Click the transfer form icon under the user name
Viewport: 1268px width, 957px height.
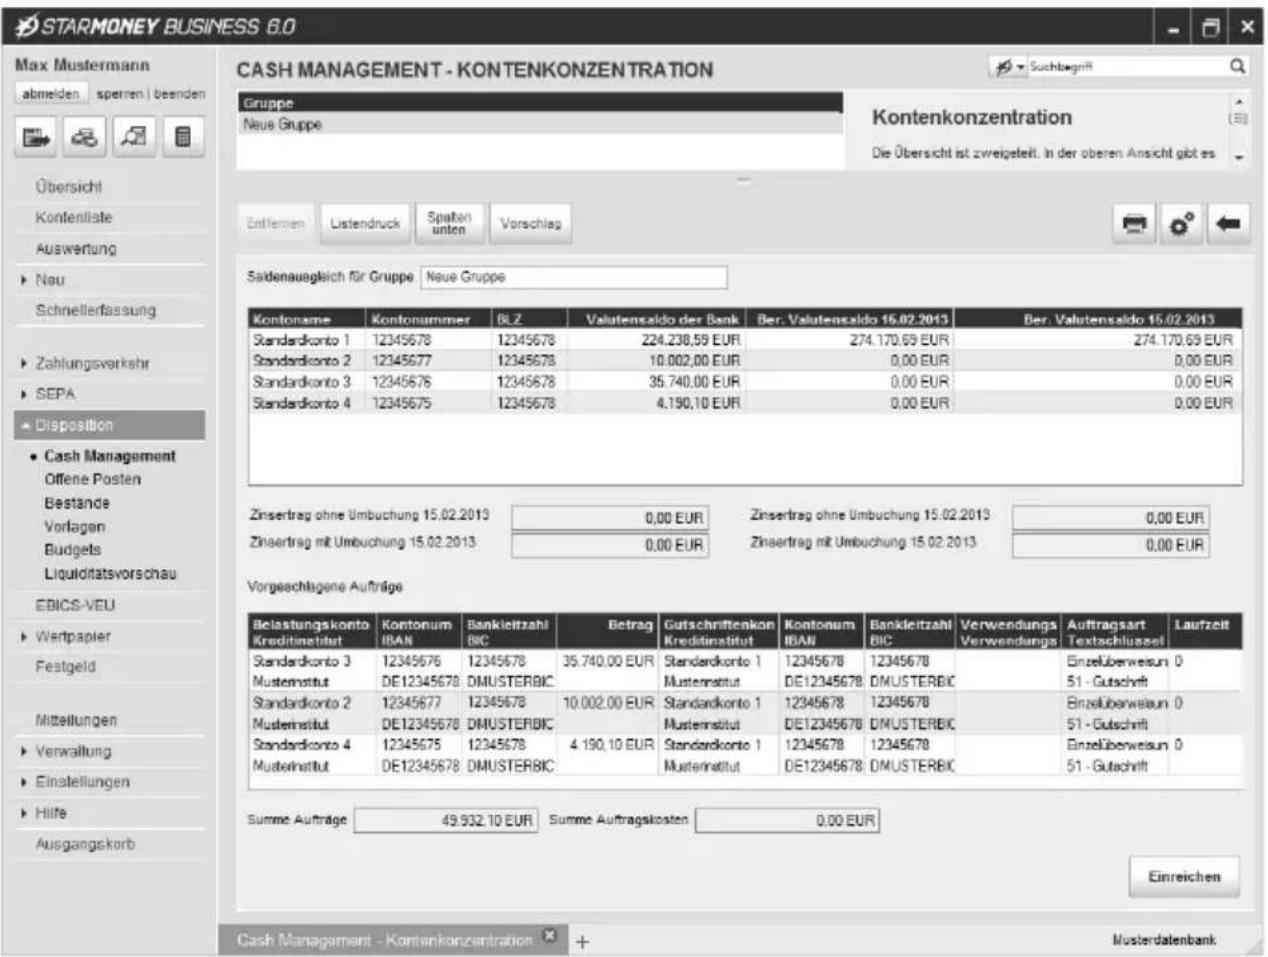pos(37,137)
